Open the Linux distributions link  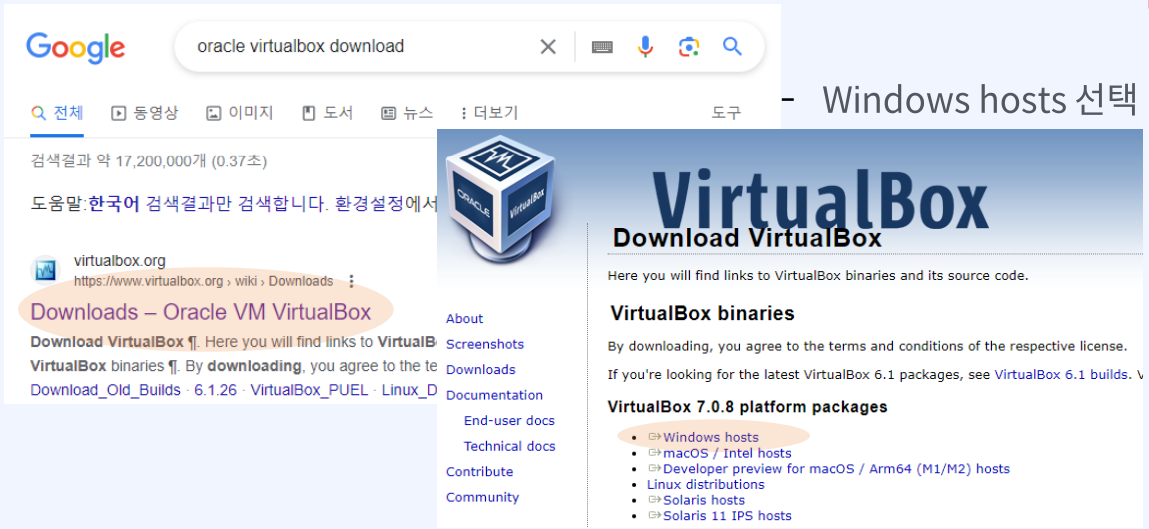click(706, 484)
